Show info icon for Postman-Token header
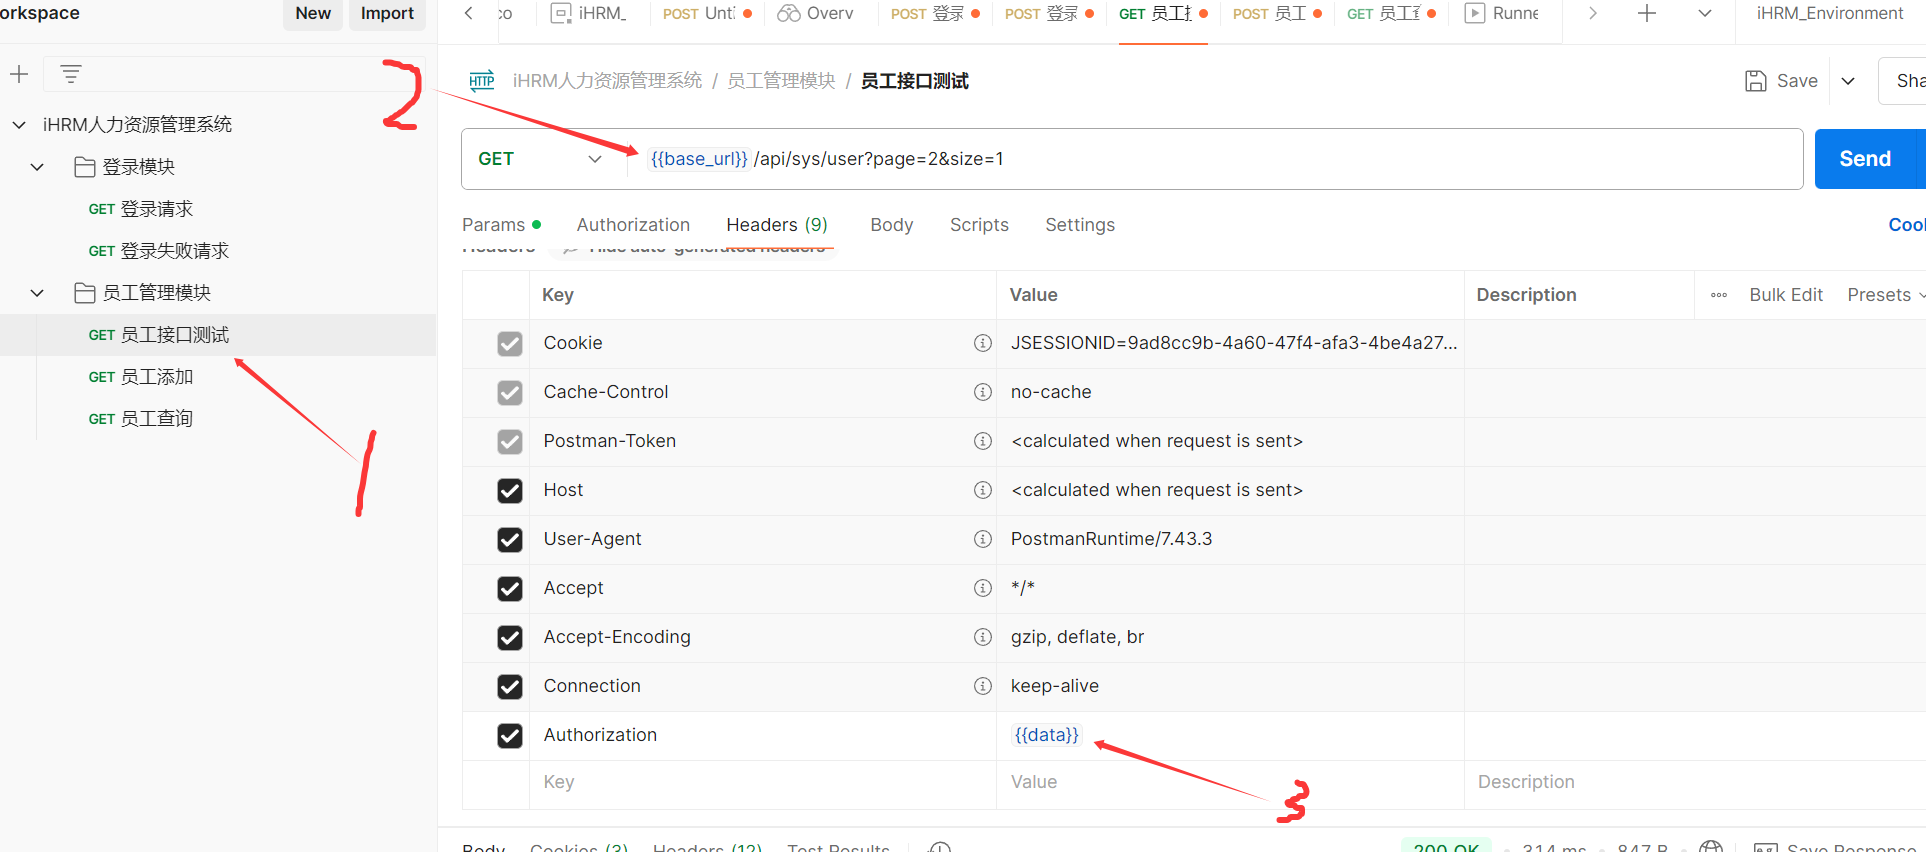 point(983,441)
